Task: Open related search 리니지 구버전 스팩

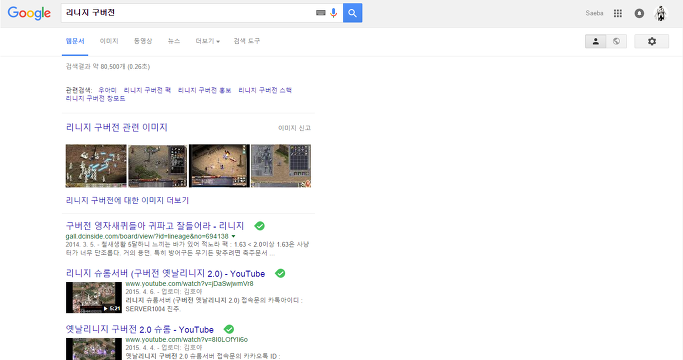Action: pos(265,90)
